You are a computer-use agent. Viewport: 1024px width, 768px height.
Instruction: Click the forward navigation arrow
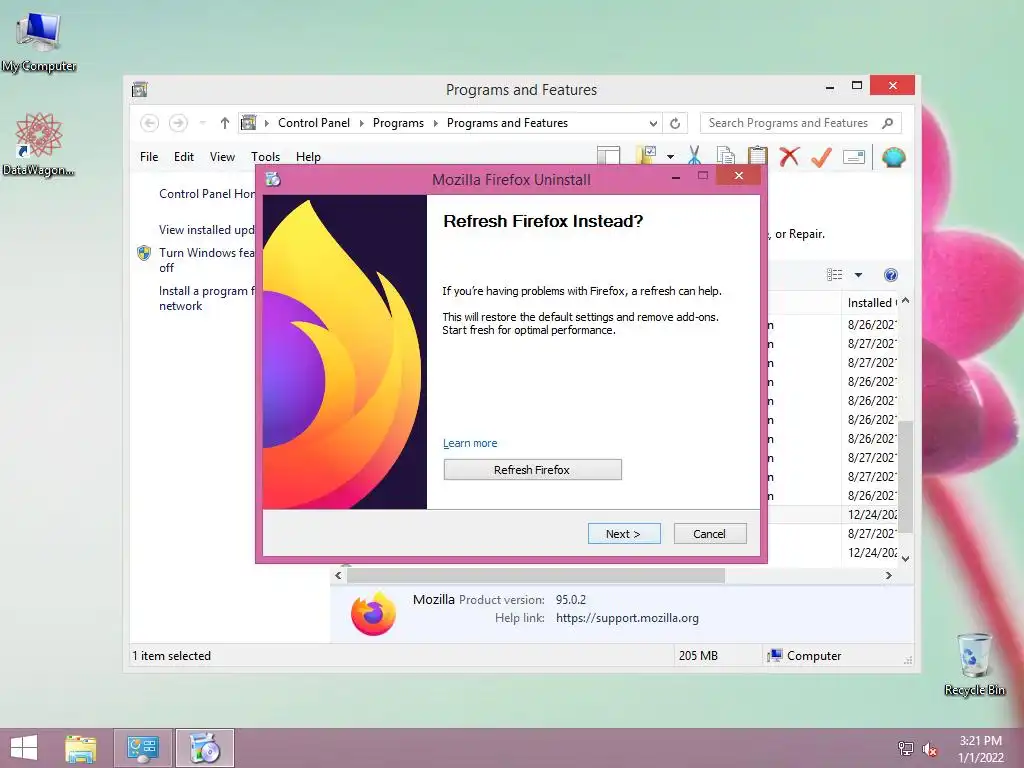[178, 123]
